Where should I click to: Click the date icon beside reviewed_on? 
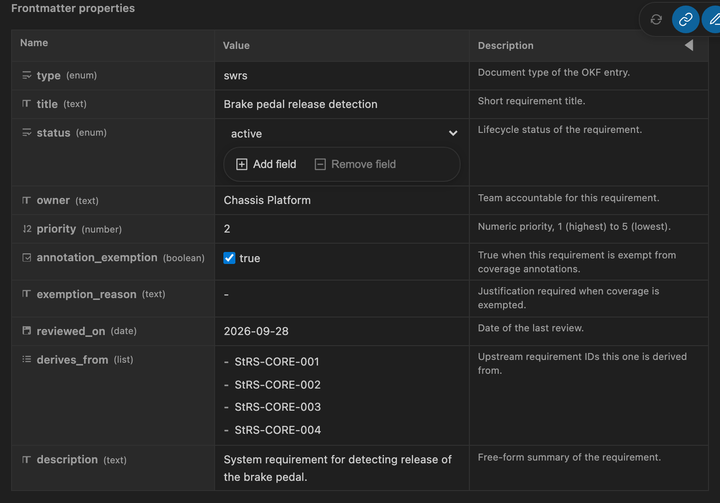(27, 331)
